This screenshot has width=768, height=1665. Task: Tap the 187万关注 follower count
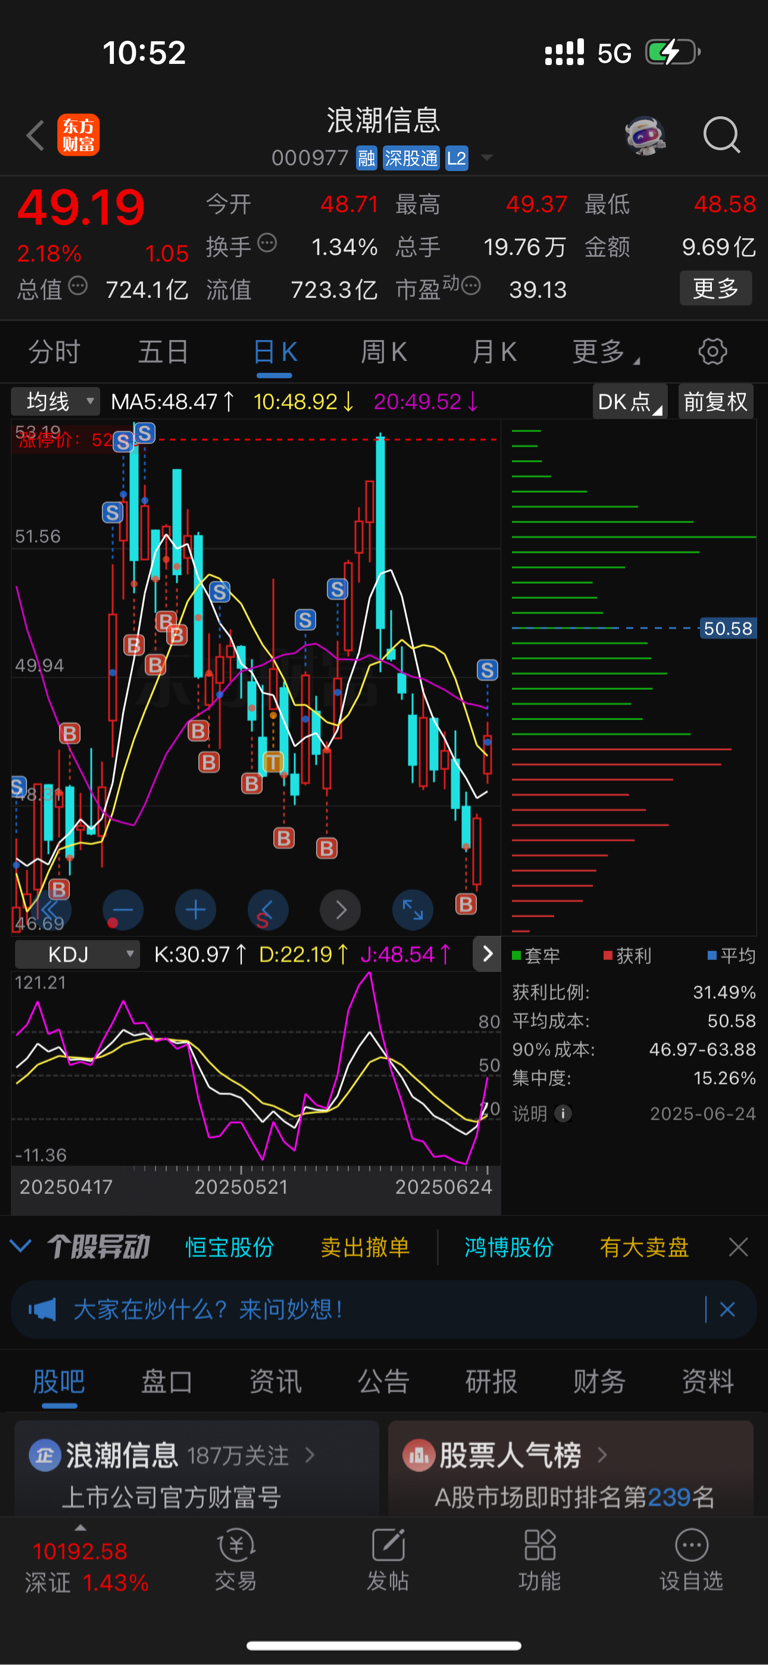tap(238, 1455)
